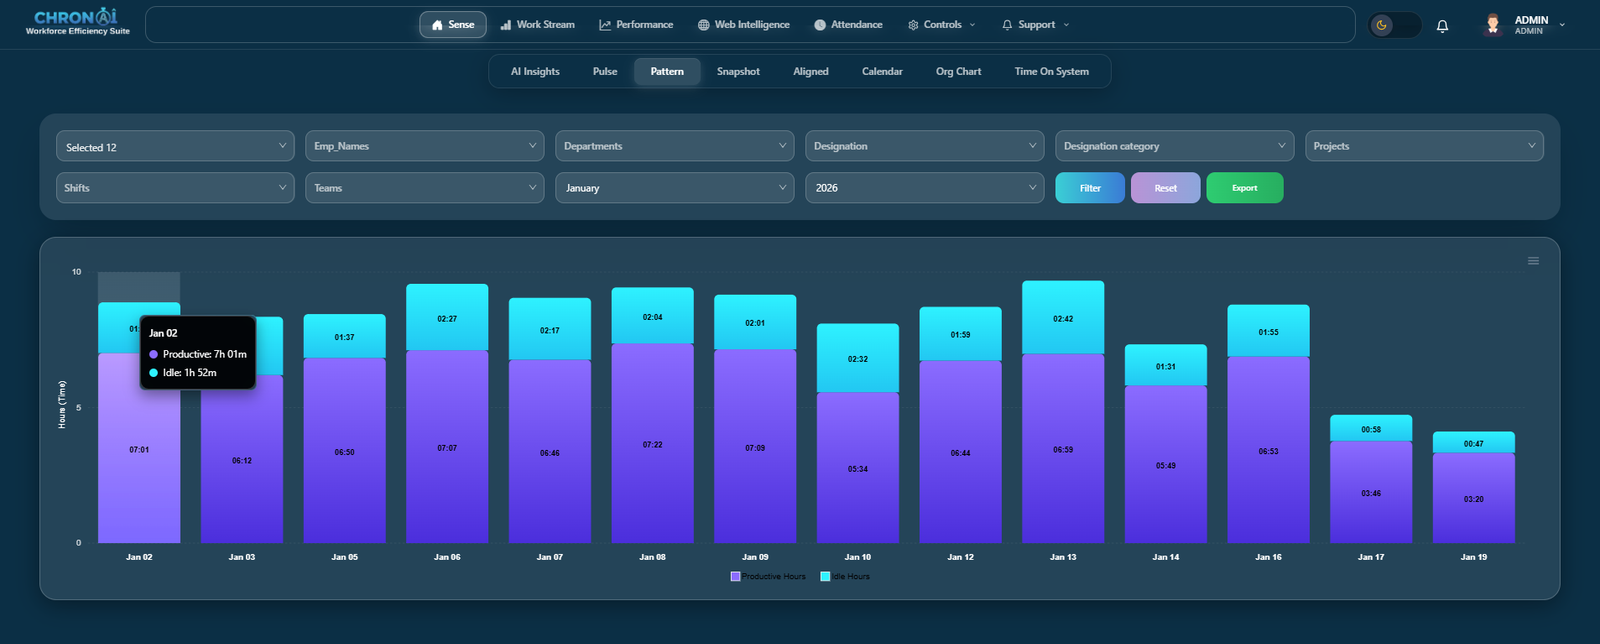This screenshot has width=1600, height=644.
Task: Open the Performance chart icon
Action: pos(605,25)
